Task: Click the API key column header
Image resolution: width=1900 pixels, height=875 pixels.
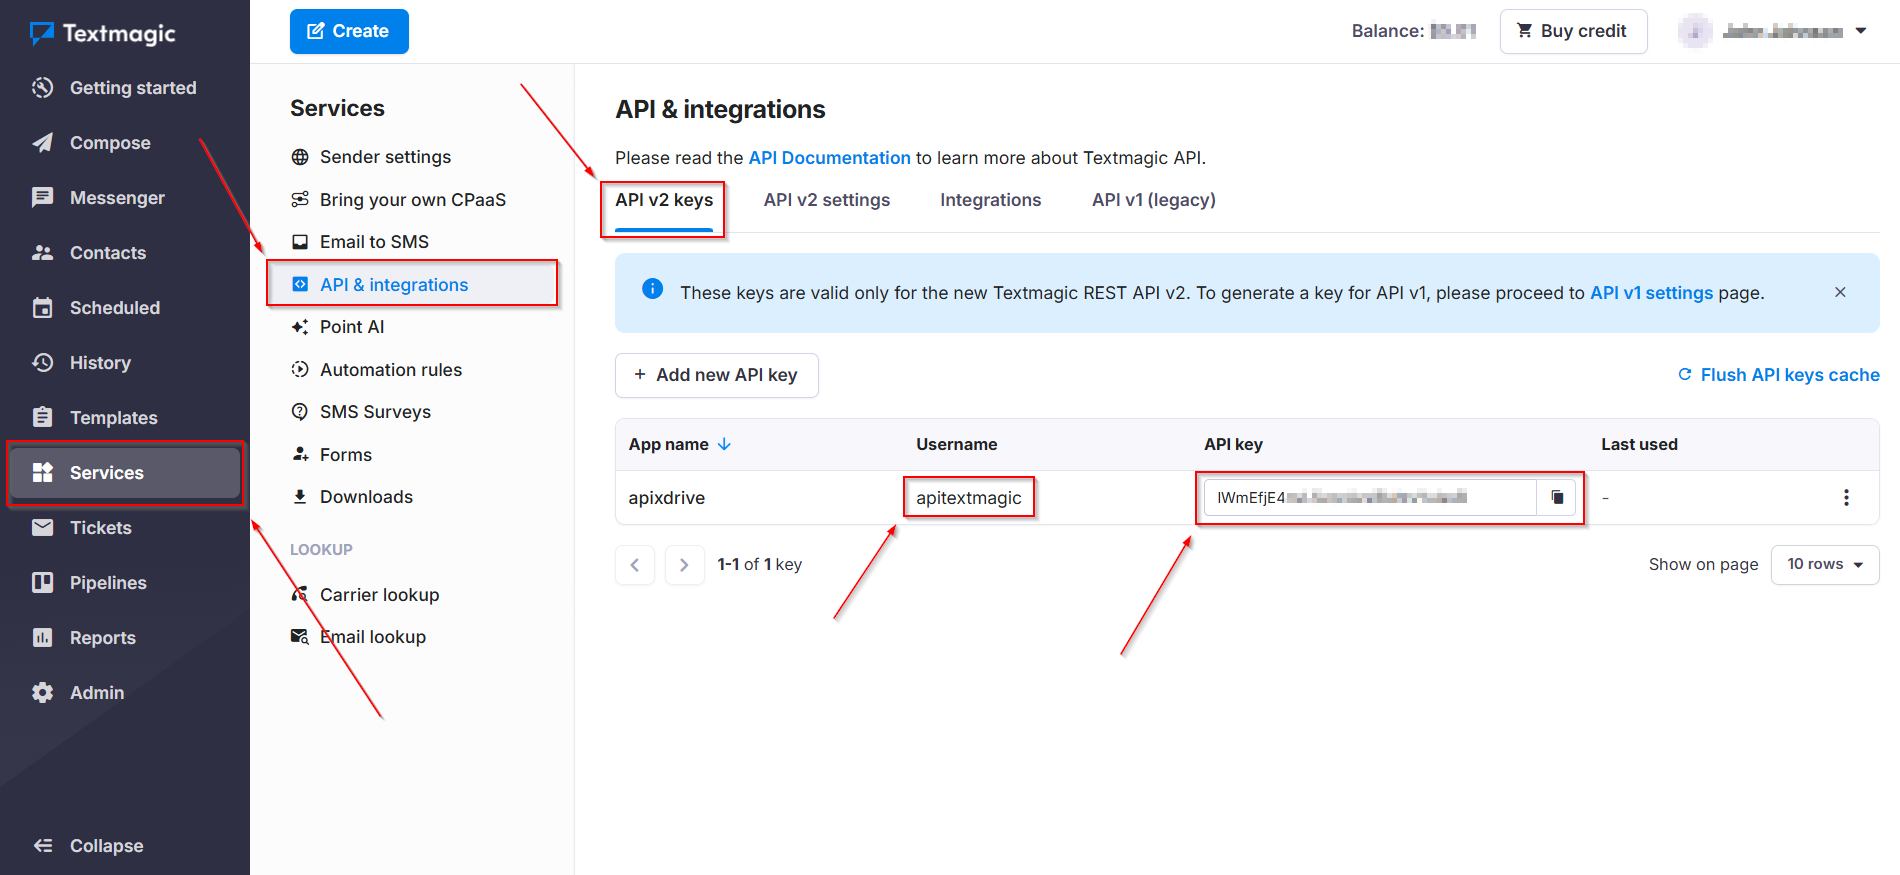Action: (x=1233, y=444)
